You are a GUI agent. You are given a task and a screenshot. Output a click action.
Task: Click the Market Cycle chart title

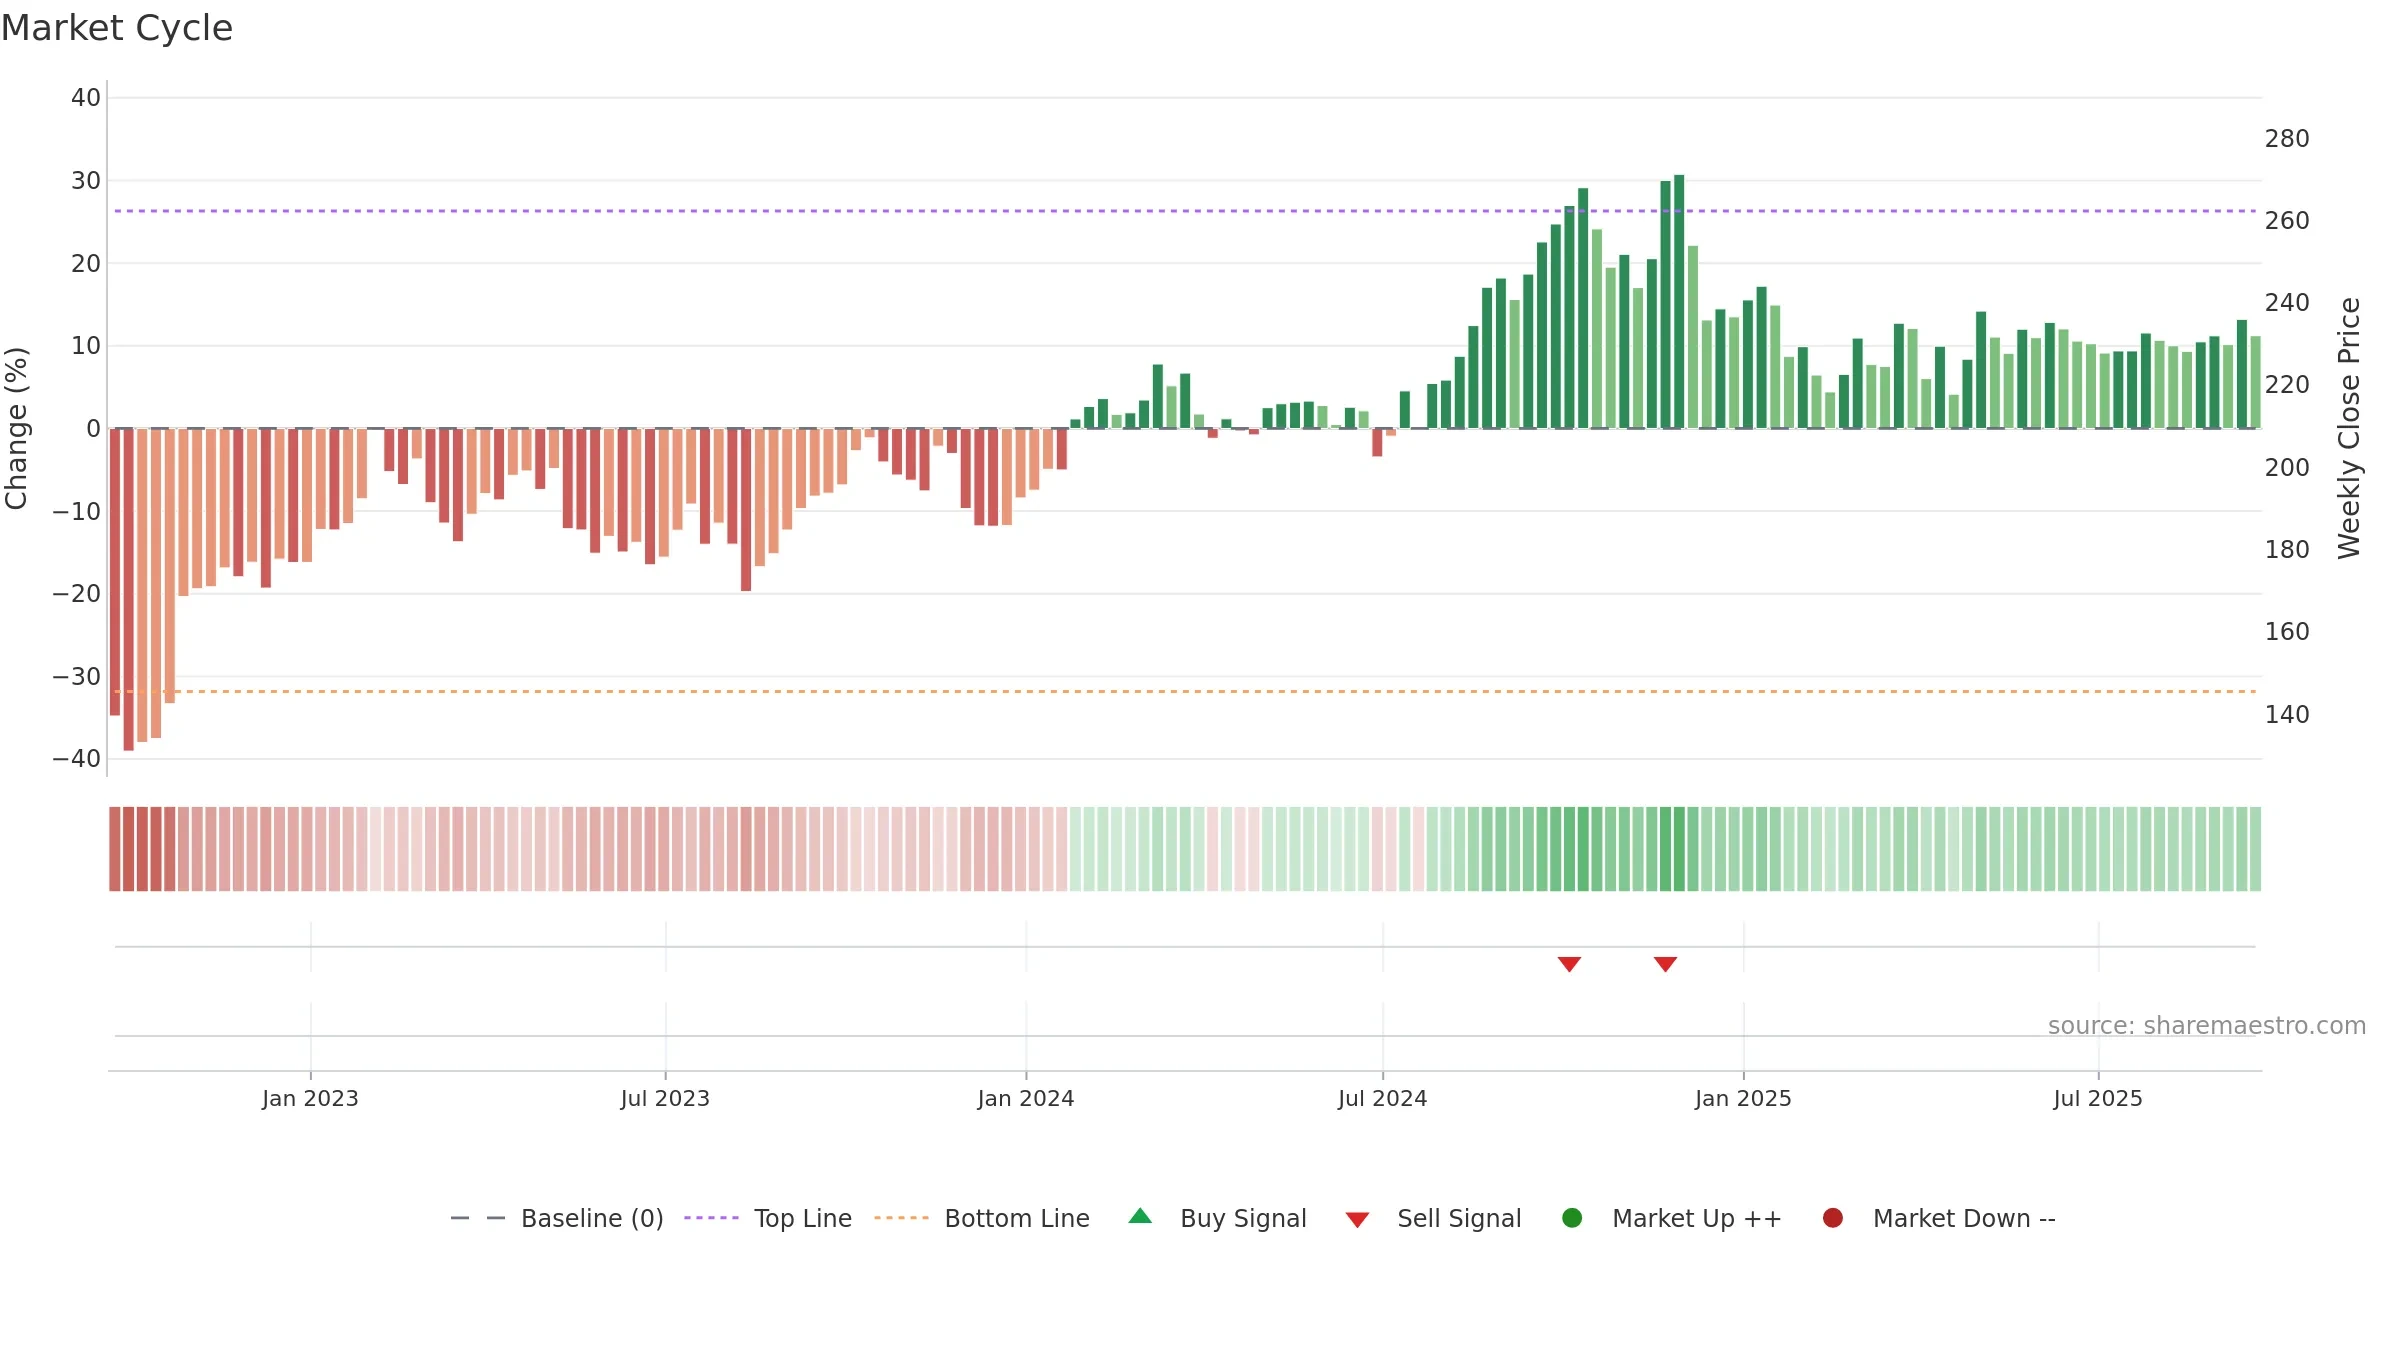117,28
